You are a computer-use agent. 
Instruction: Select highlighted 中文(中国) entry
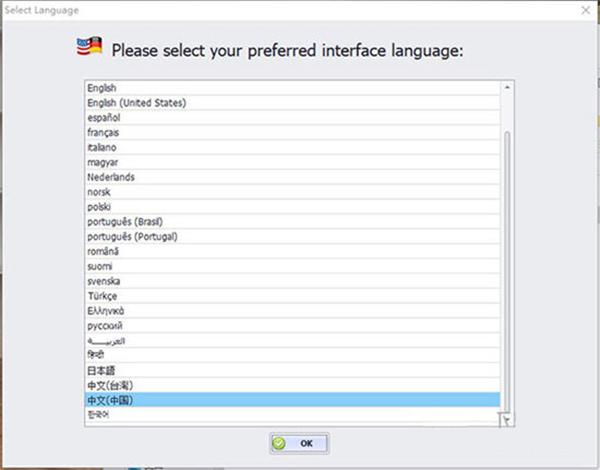292,400
